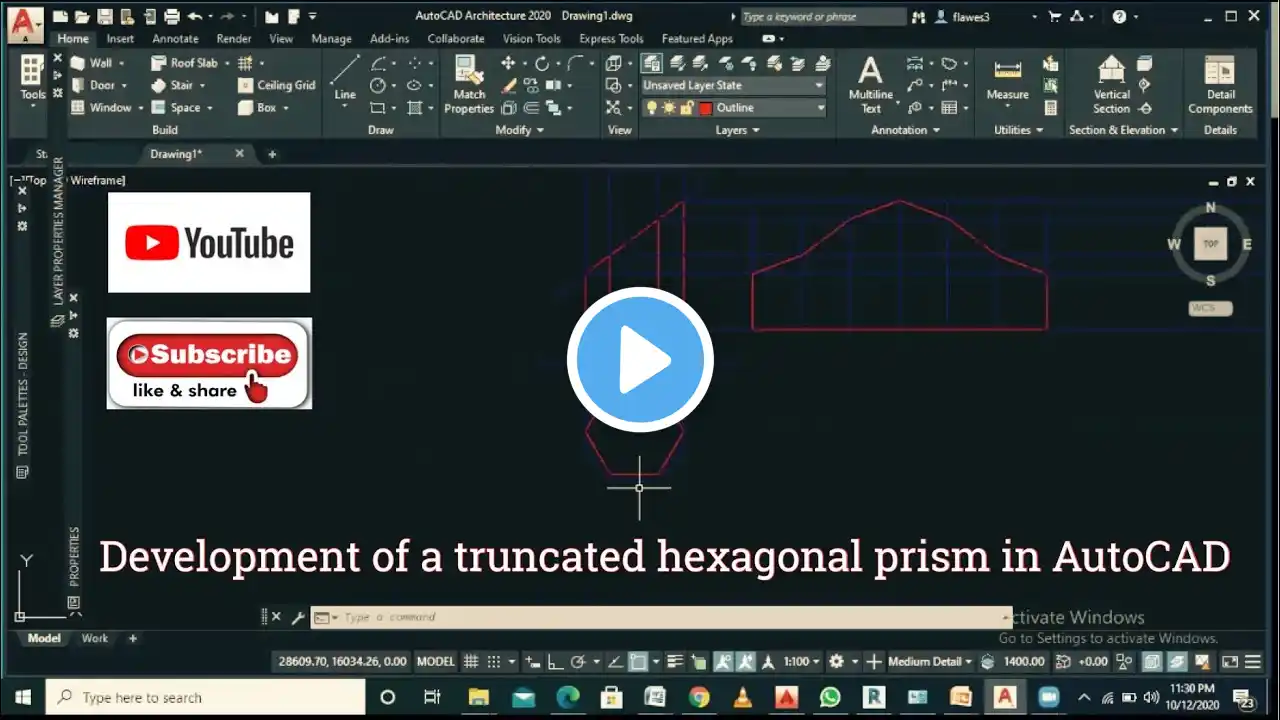
Task: Open the Layer Properties icon in Layers panel
Action: pyautogui.click(x=651, y=63)
